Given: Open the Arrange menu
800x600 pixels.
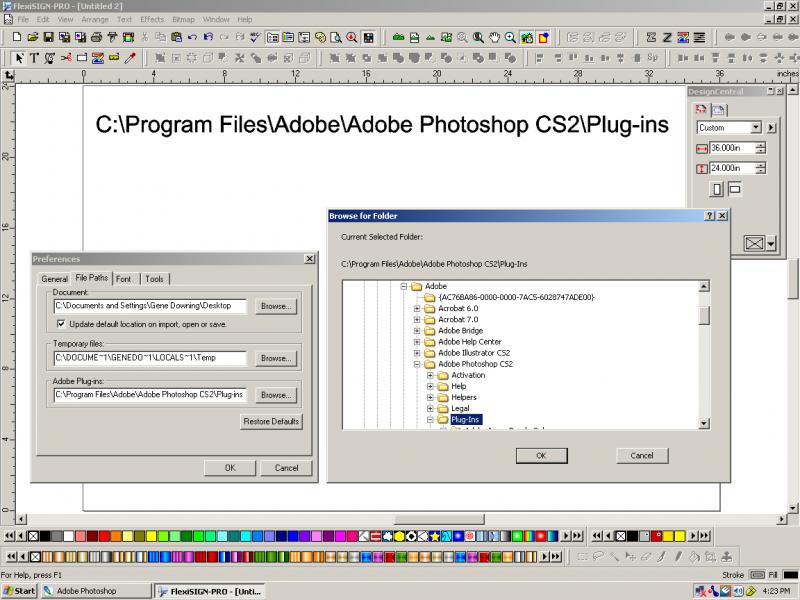Looking at the screenshot, I should [95, 19].
